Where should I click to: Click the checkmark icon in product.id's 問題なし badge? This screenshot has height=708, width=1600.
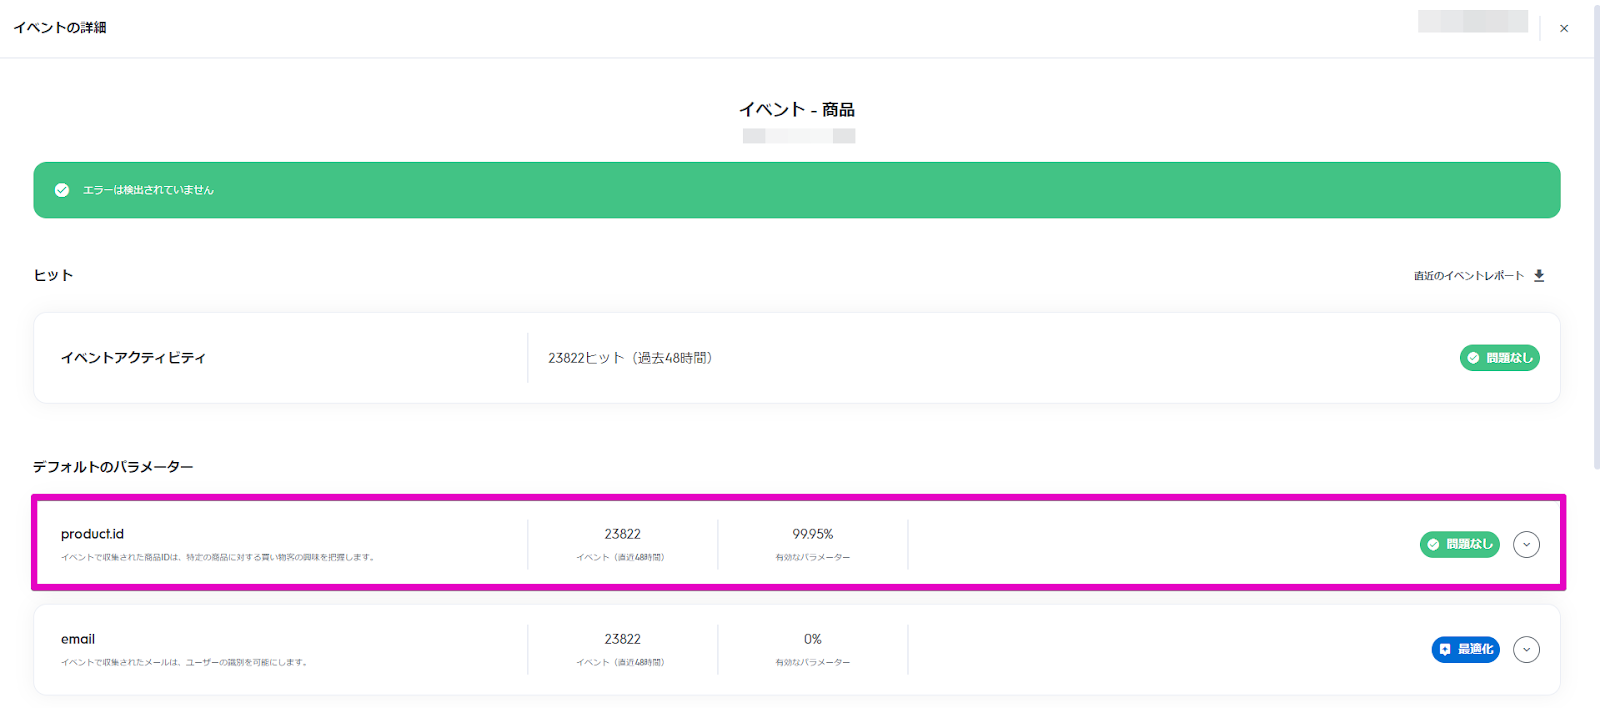pyautogui.click(x=1433, y=545)
